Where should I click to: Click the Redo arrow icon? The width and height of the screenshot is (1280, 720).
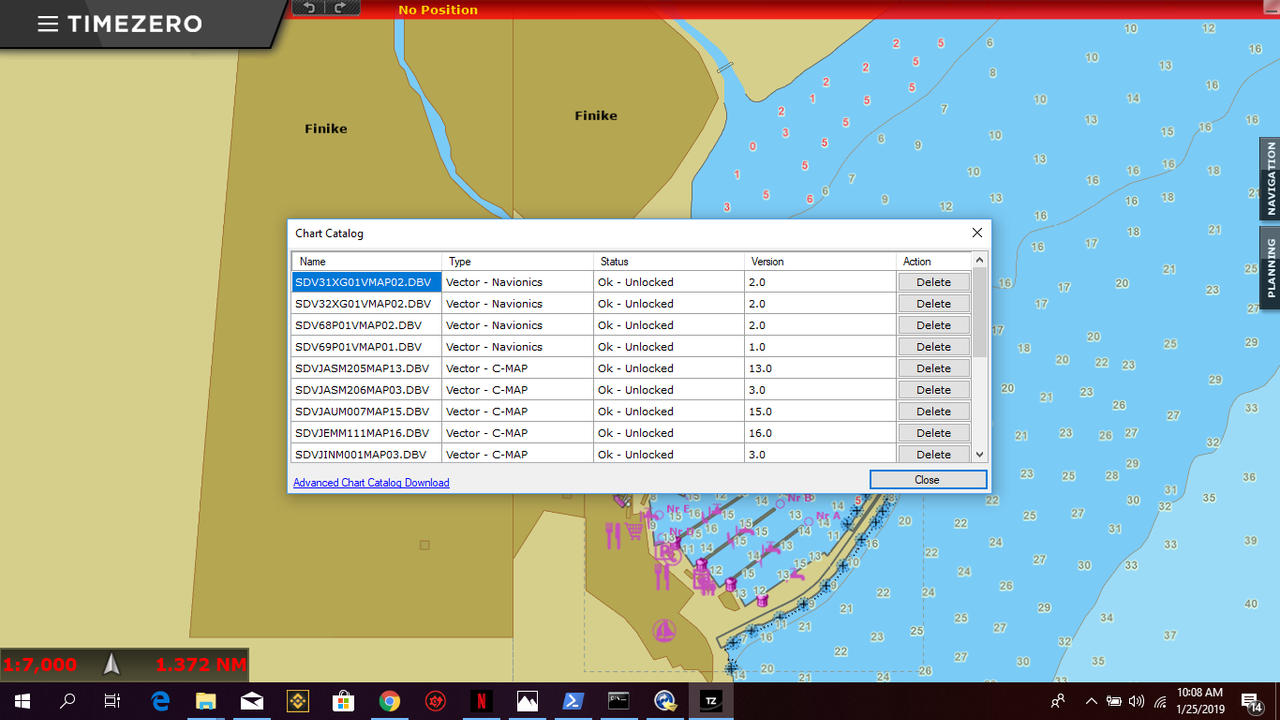pyautogui.click(x=341, y=8)
